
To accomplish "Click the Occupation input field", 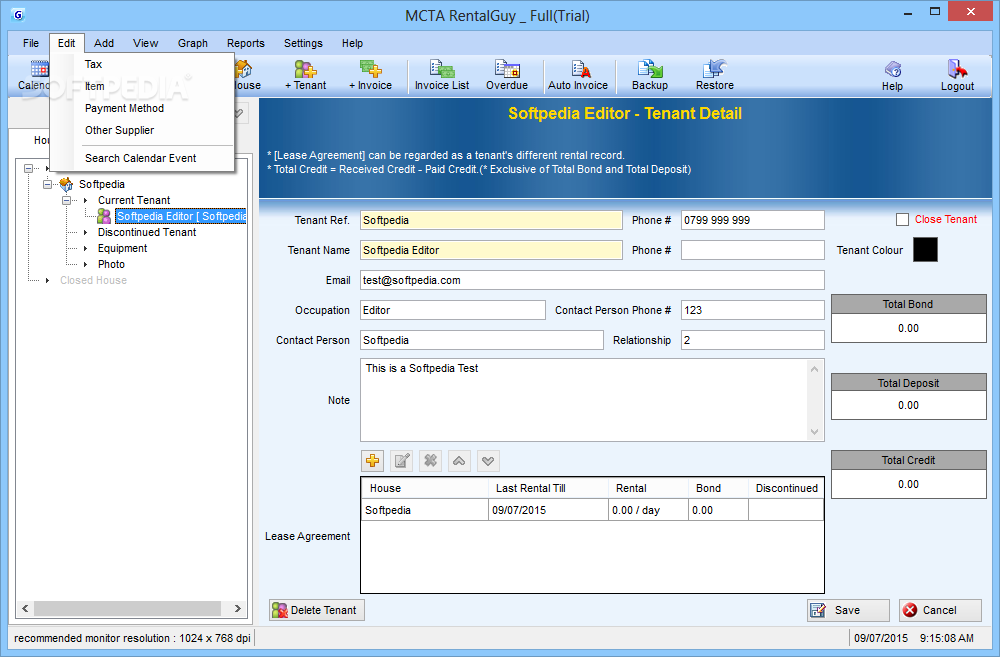I will pos(453,310).
